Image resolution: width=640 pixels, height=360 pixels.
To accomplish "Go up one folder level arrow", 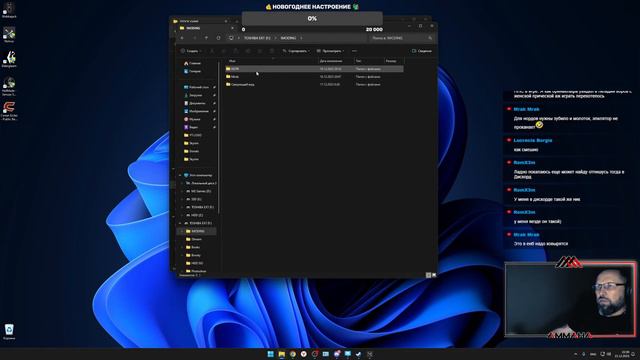I will click(x=206, y=38).
